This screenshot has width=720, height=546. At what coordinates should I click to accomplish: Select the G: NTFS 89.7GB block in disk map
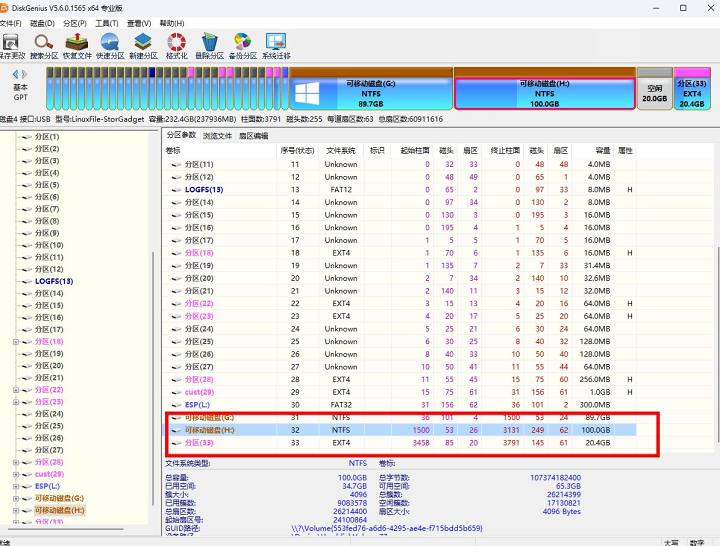(x=371, y=89)
